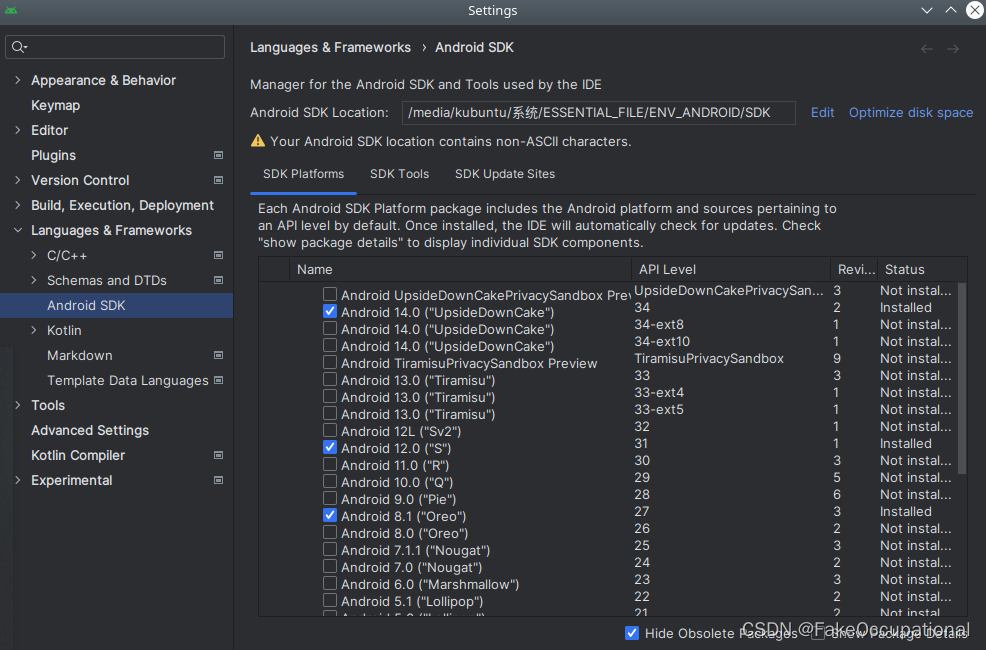Click the project-level icon beside C/C++
The height and width of the screenshot is (650, 986).
(218, 255)
